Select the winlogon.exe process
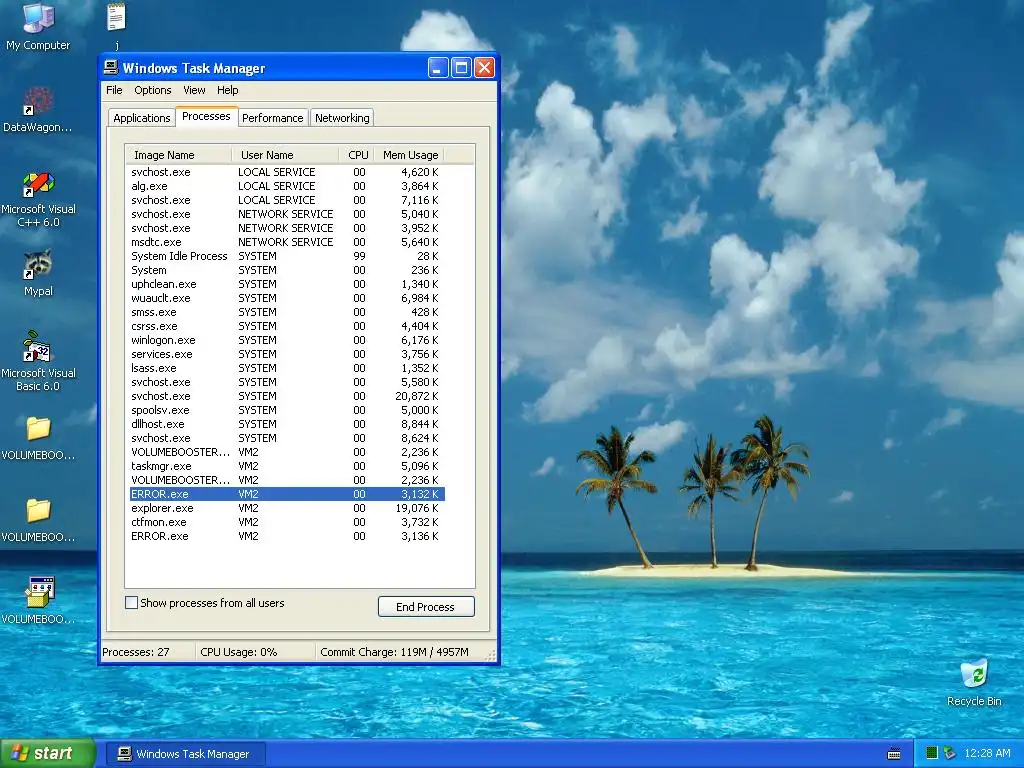Image resolution: width=1024 pixels, height=768 pixels. click(x=287, y=340)
